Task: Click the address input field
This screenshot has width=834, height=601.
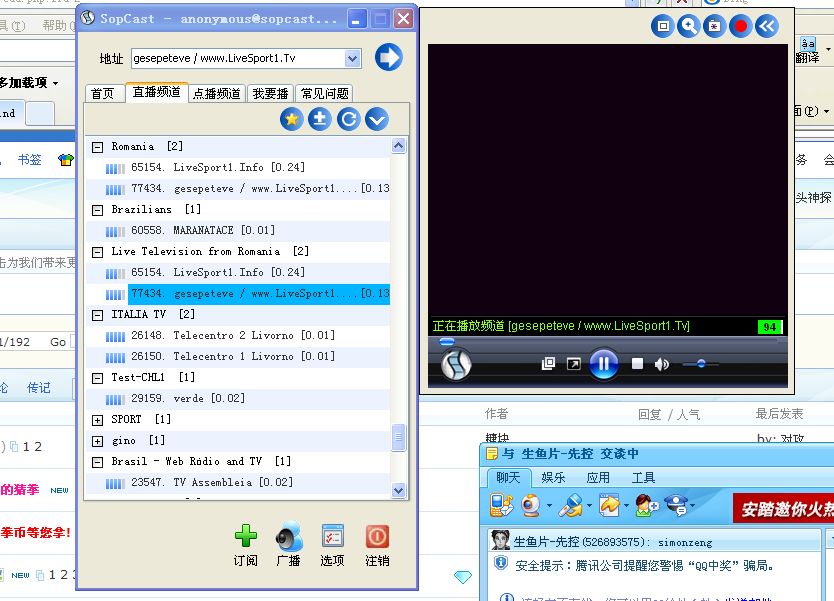Action: 238,59
